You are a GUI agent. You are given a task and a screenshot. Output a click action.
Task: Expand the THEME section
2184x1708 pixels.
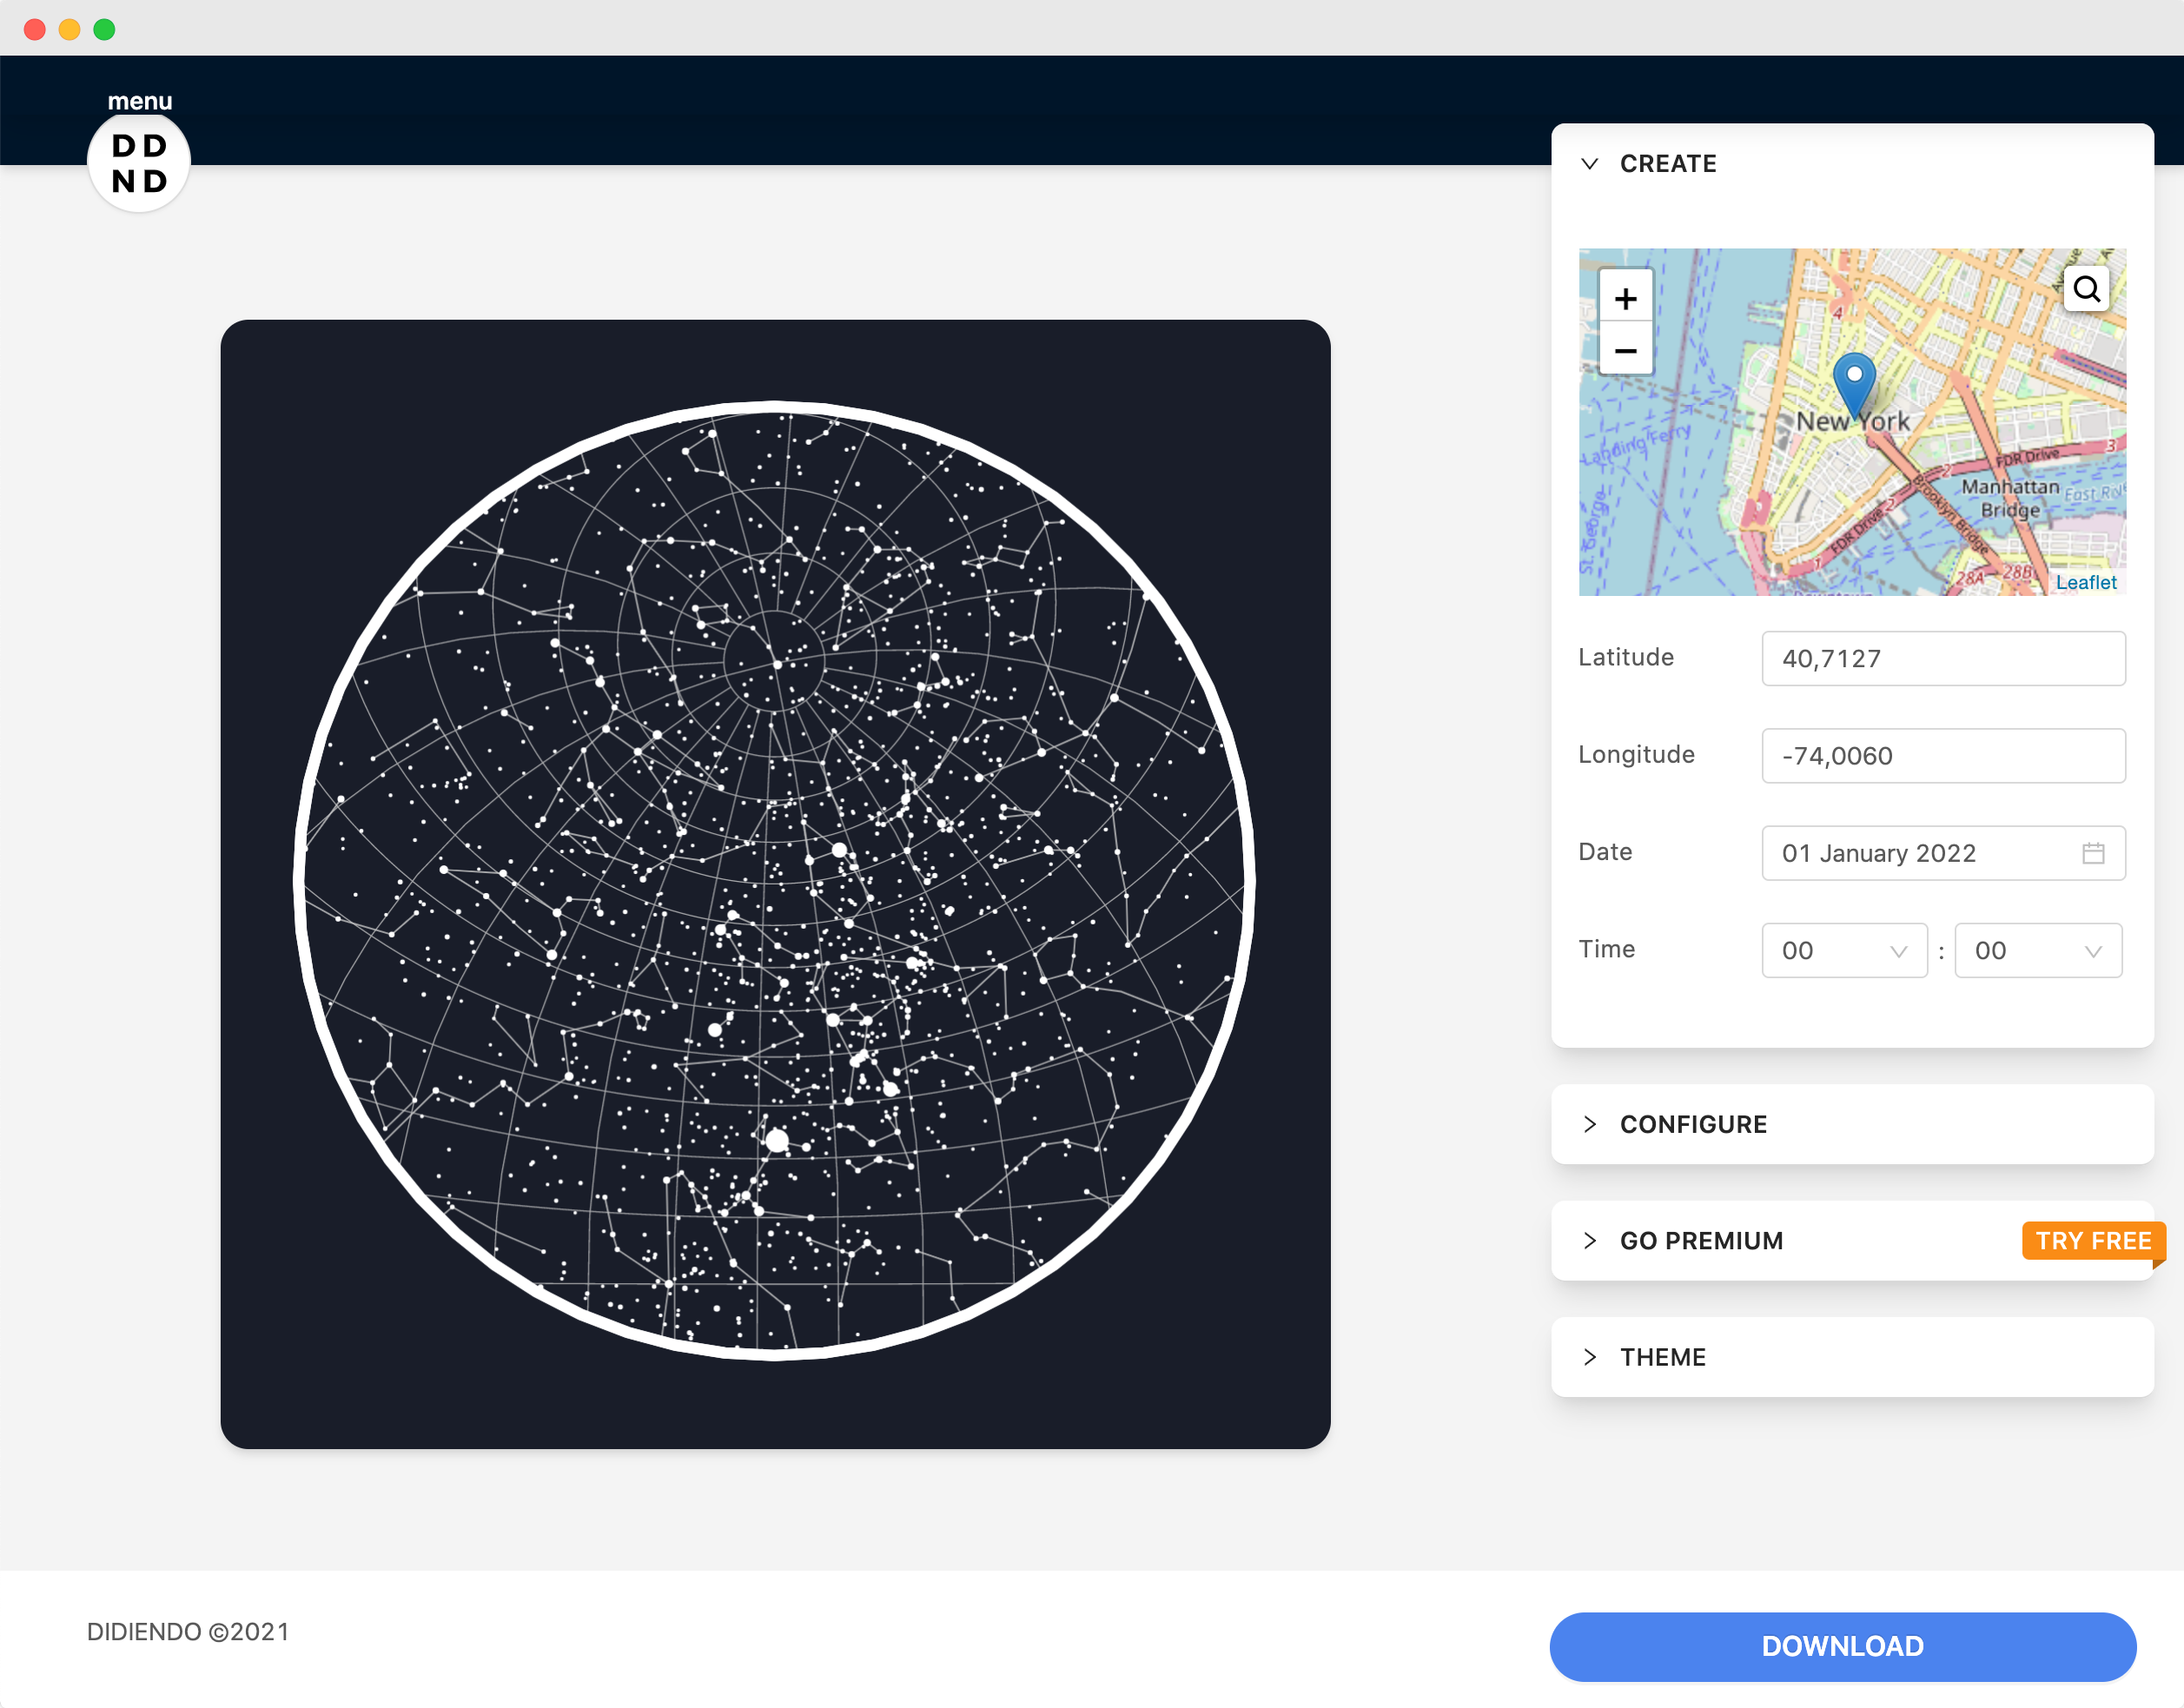(1591, 1357)
